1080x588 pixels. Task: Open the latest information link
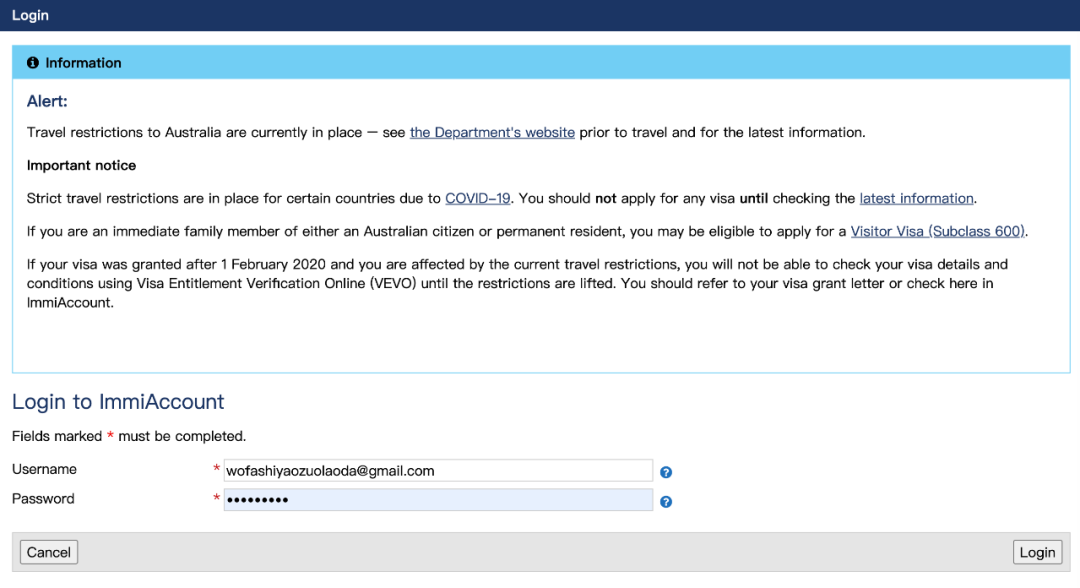click(916, 198)
